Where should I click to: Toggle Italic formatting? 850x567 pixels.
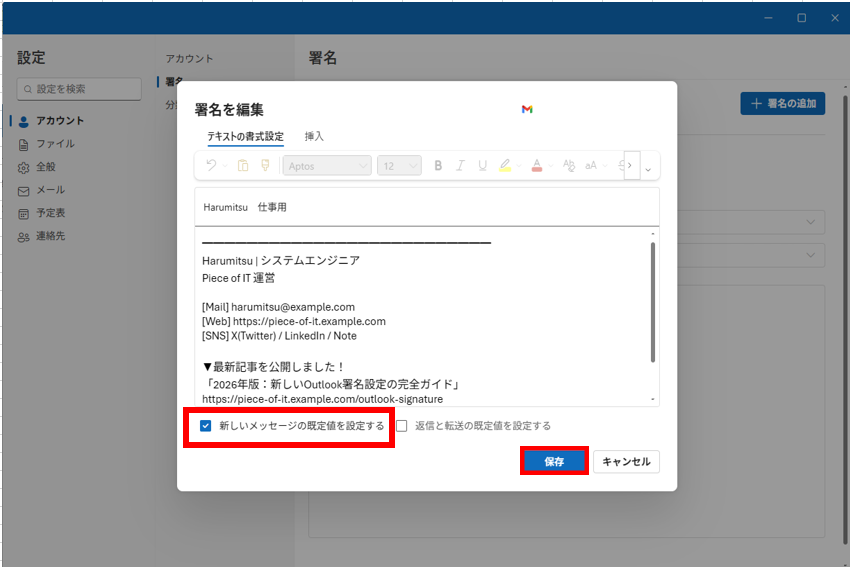coord(460,166)
